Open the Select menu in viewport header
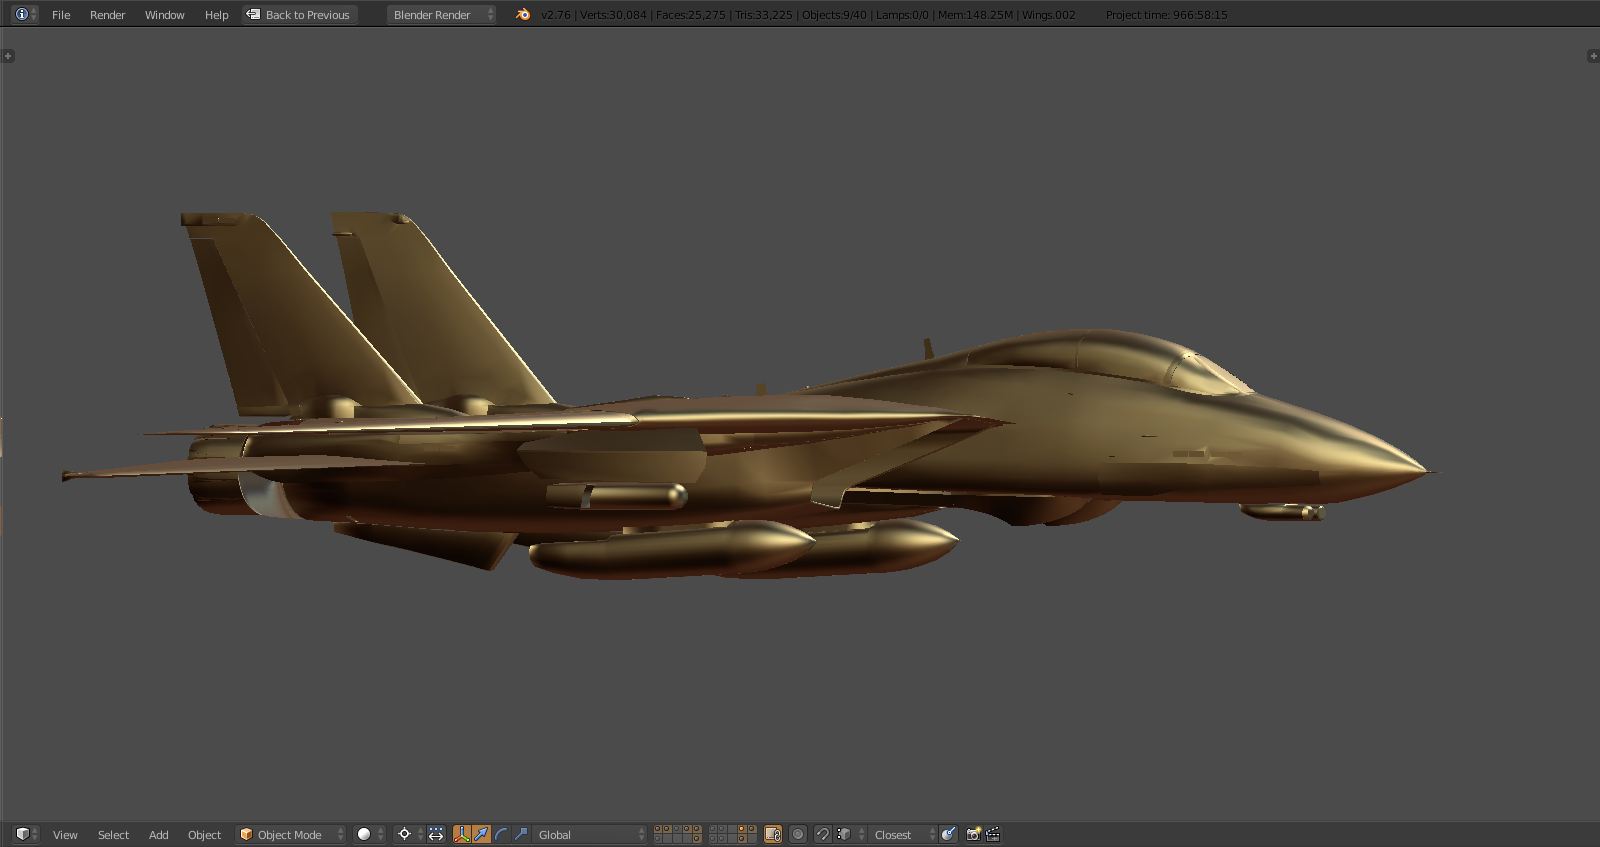The image size is (1600, 847). click(113, 835)
